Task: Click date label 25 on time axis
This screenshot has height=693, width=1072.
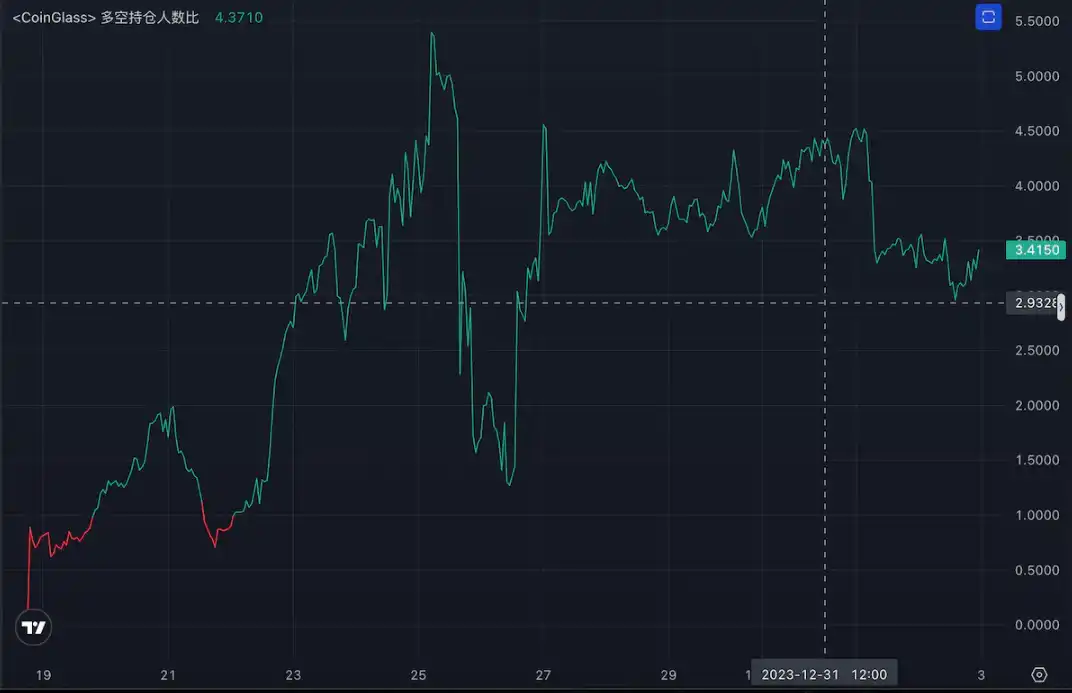Action: (x=418, y=674)
